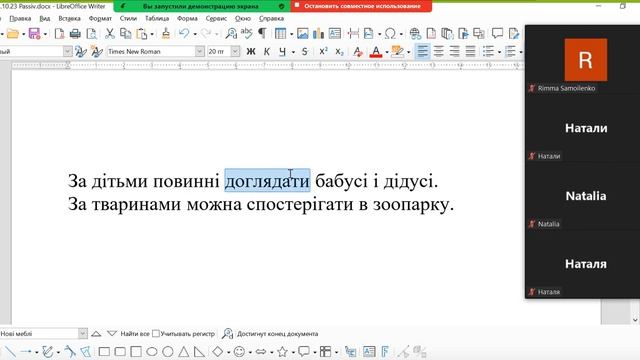Toggle track changes recording
This screenshot has width=640, height=360.
[x=513, y=33]
